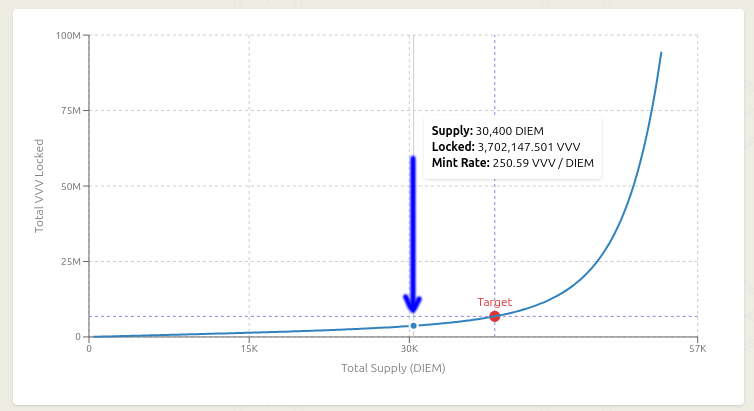
Task: Click the 100M y-axis tick label
Action: coord(68,36)
